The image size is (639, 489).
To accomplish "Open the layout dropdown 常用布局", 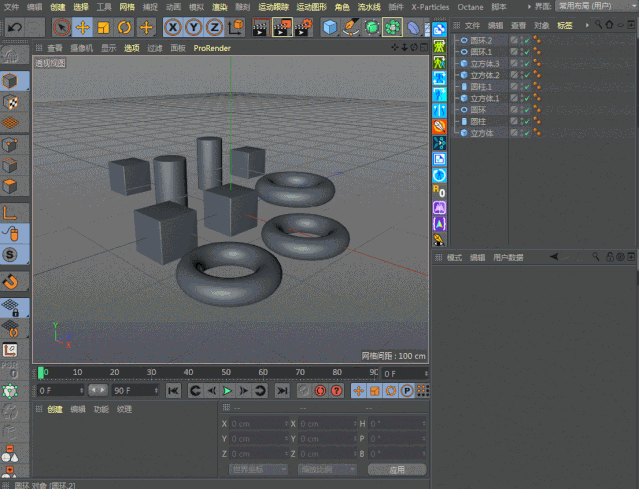I will 596,6.
